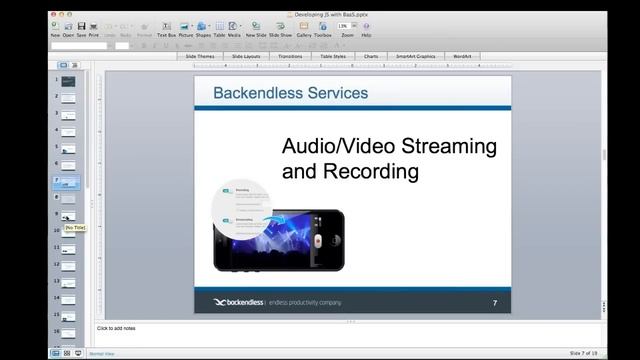Viewport: 640px width, 360px height.
Task: Click the 'Audio/Video Streaming and Recording' text
Action: (389, 158)
